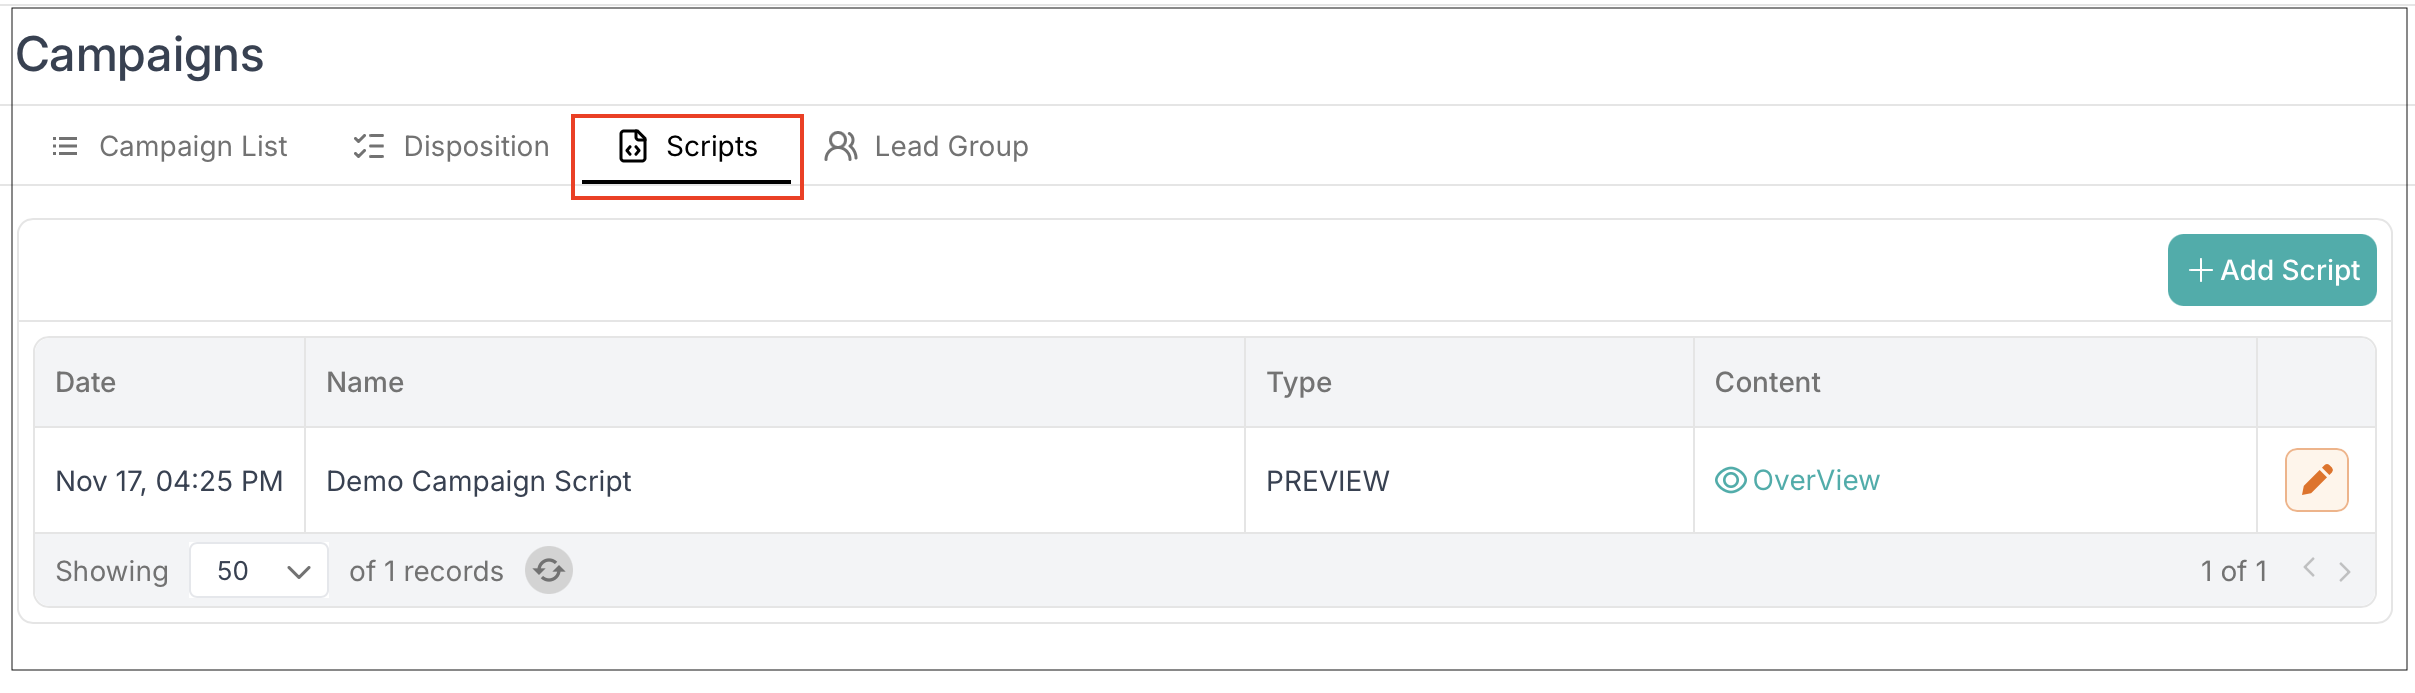Click the Content column header

[x=1767, y=382]
